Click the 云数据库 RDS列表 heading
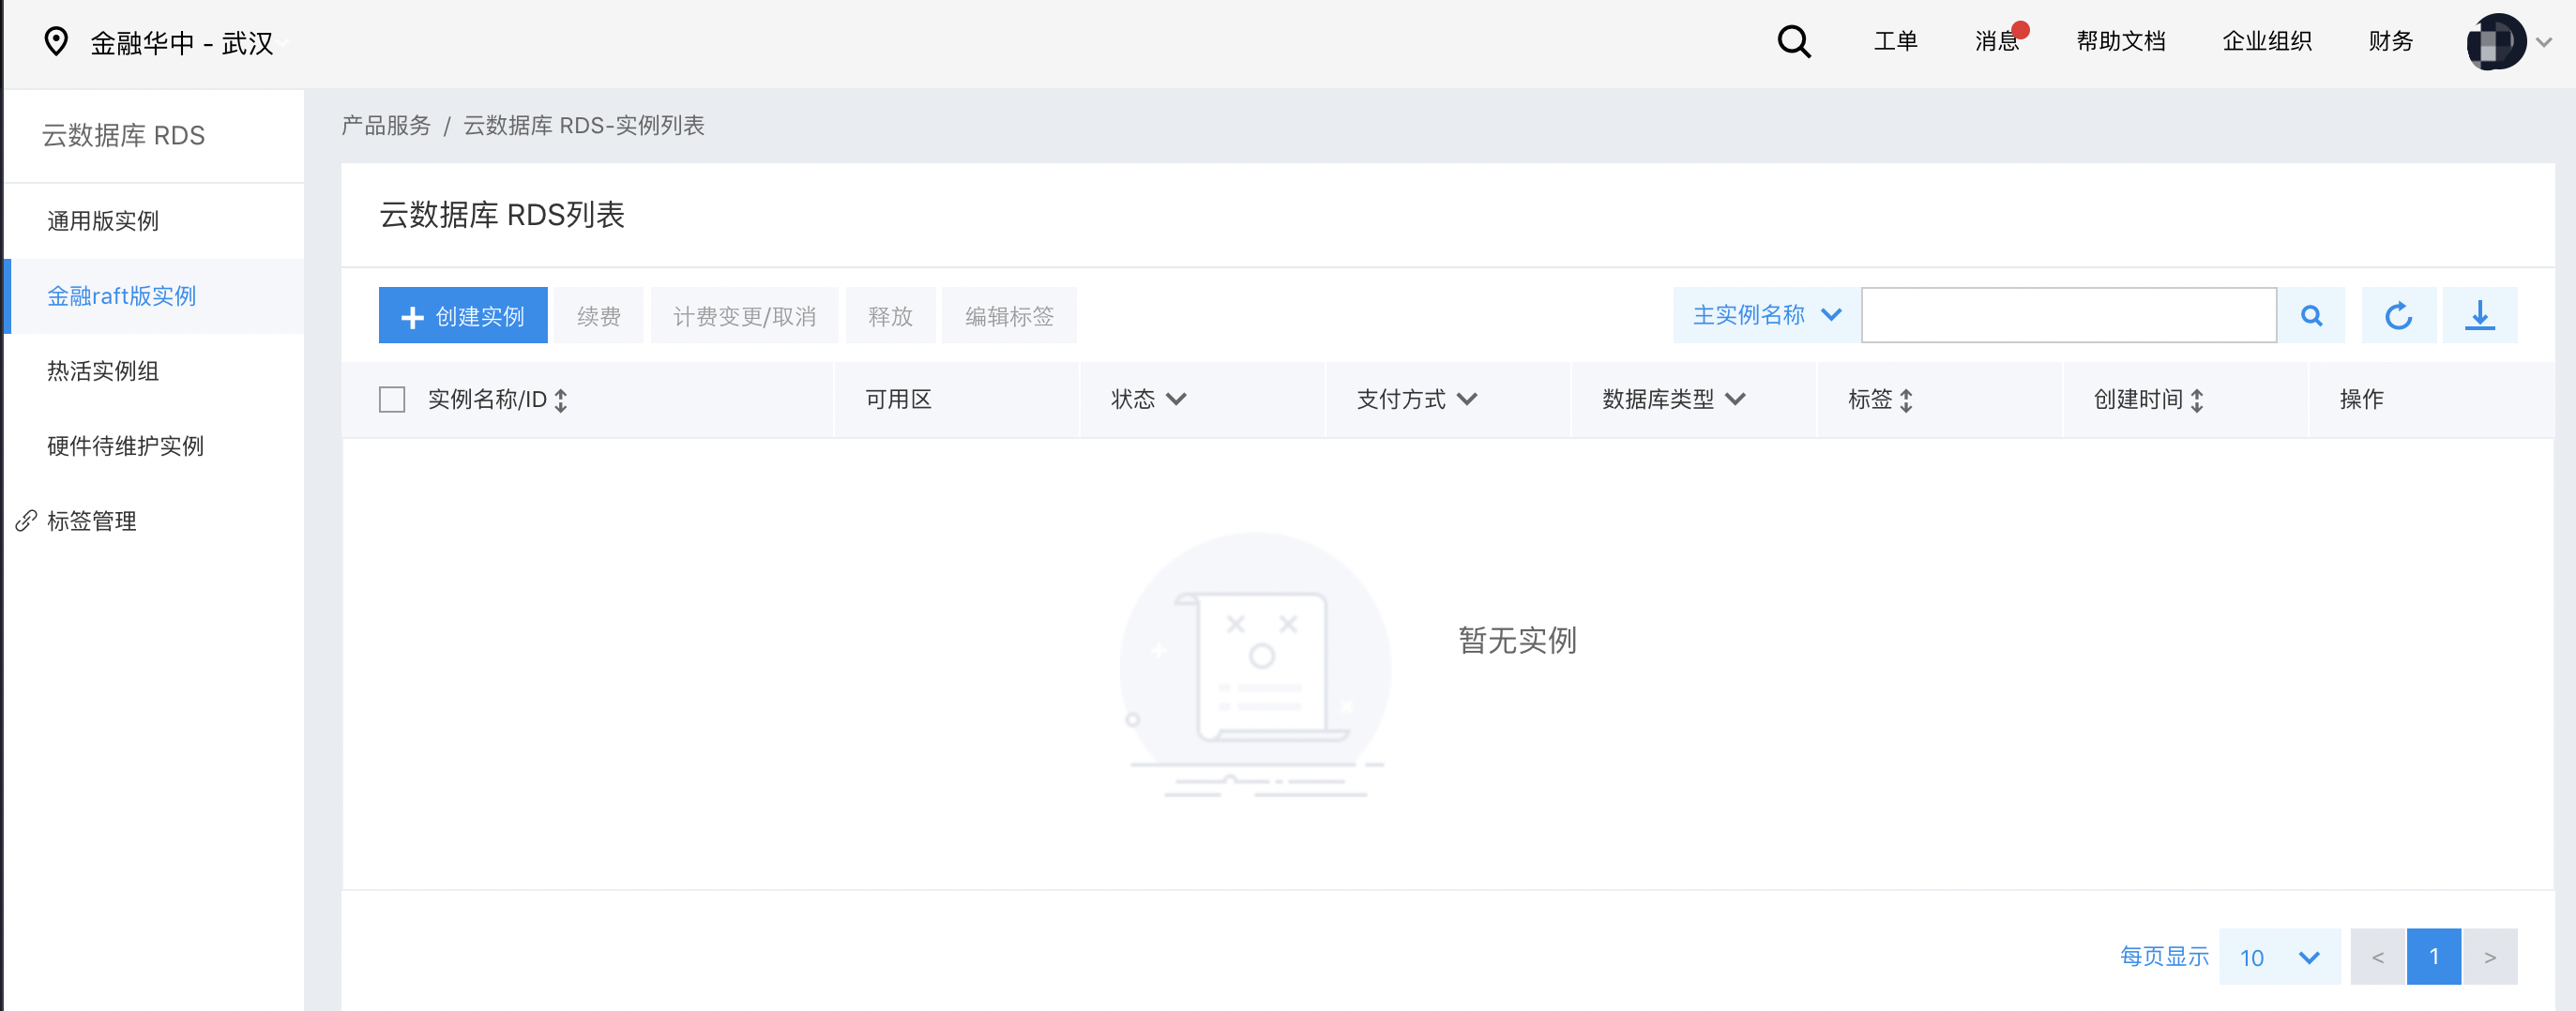2576x1011 pixels. [x=502, y=215]
